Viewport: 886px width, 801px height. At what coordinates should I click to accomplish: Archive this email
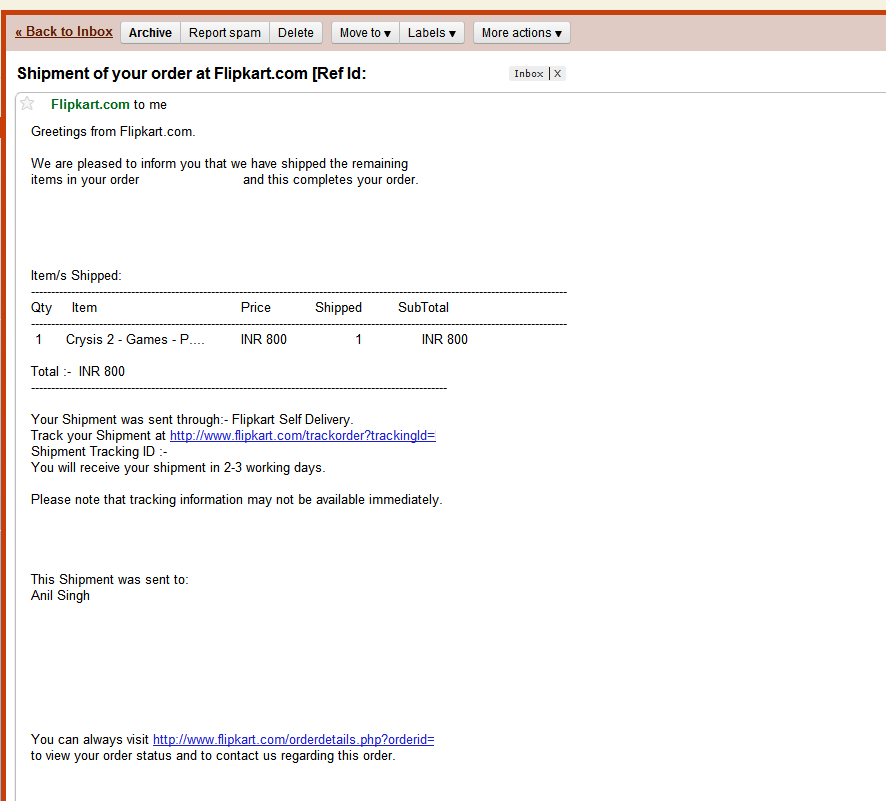(150, 33)
